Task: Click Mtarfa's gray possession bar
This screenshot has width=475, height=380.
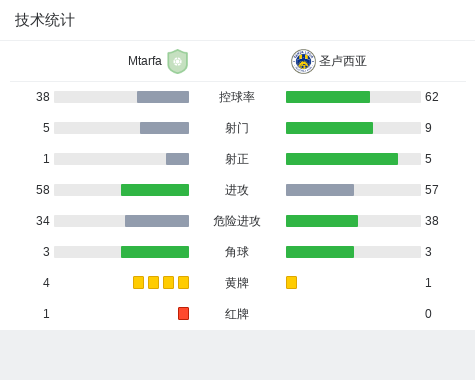Action: coord(163,97)
